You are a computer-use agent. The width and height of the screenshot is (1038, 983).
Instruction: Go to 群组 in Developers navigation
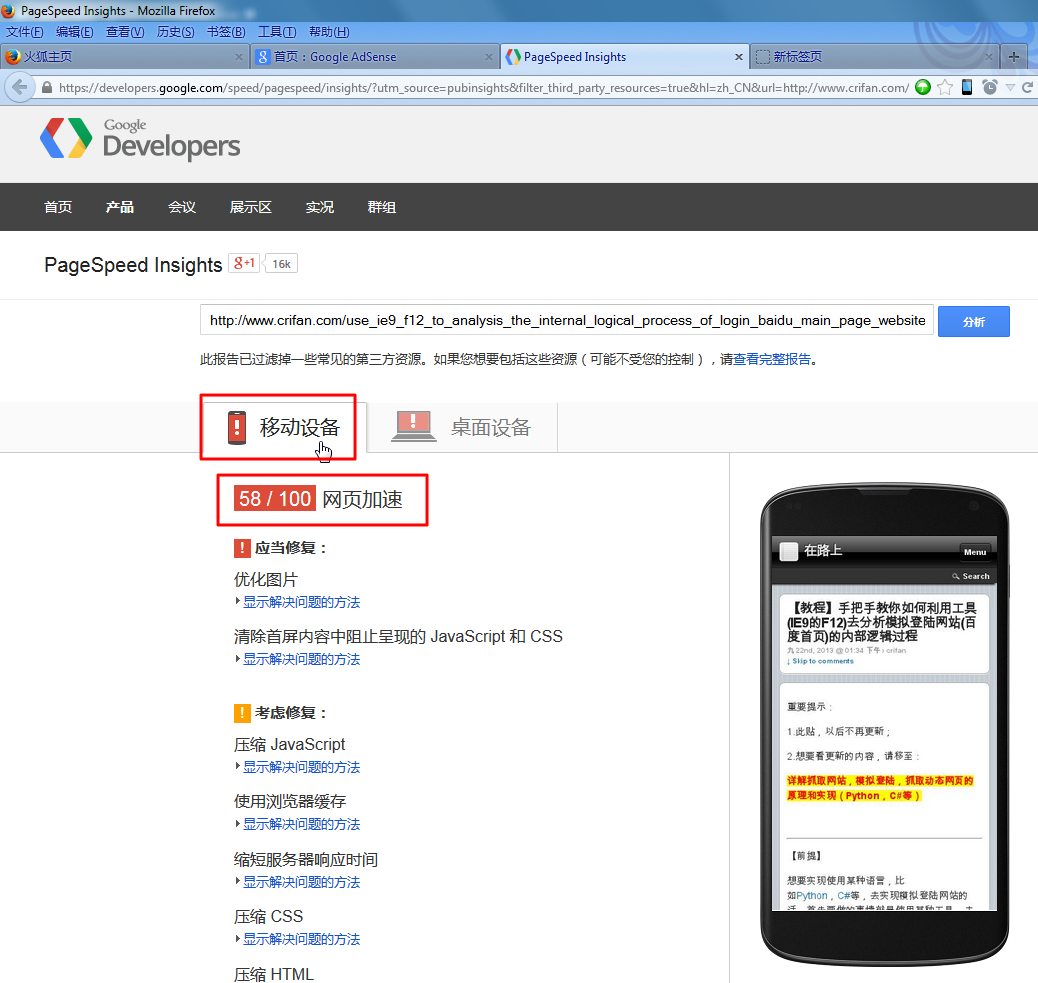(382, 207)
